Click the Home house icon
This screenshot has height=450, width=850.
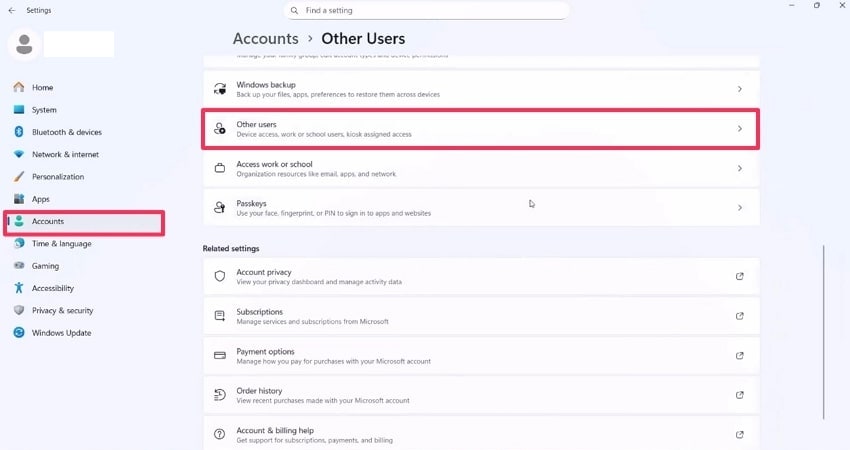pyautogui.click(x=19, y=87)
